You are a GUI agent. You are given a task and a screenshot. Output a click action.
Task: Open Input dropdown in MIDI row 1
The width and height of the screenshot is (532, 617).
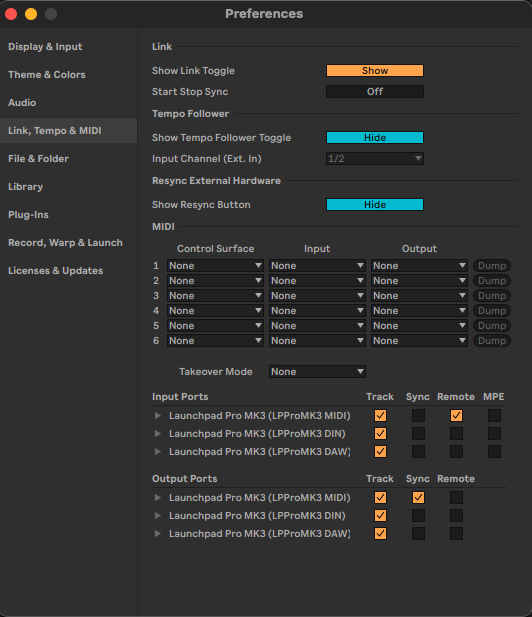click(317, 266)
